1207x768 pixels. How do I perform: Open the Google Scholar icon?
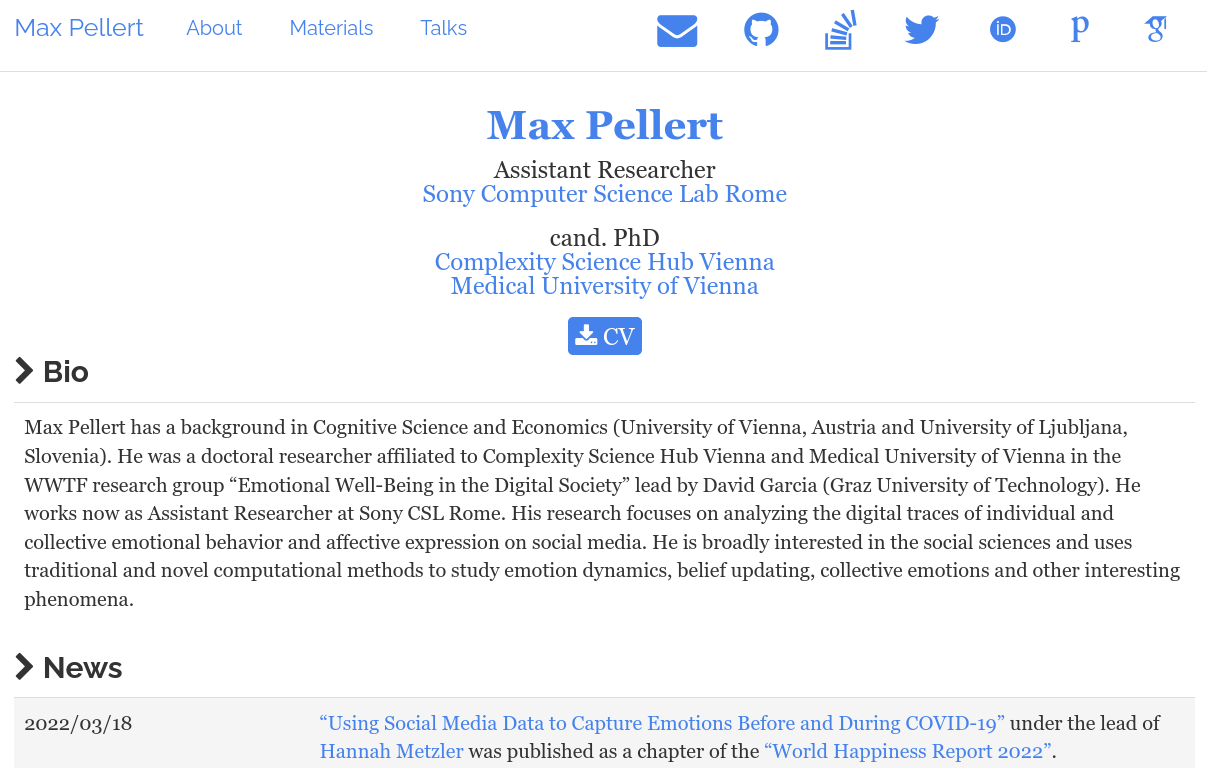pyautogui.click(x=1156, y=30)
